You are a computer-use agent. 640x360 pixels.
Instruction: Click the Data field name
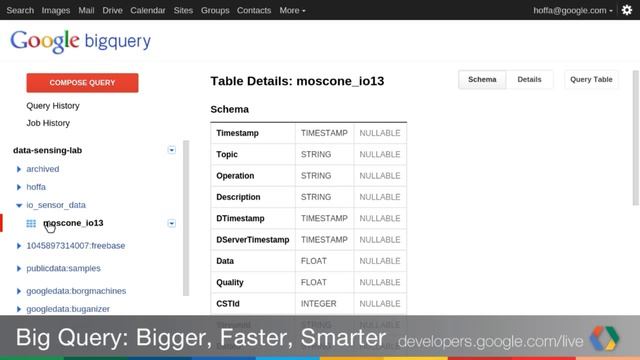pos(225,261)
